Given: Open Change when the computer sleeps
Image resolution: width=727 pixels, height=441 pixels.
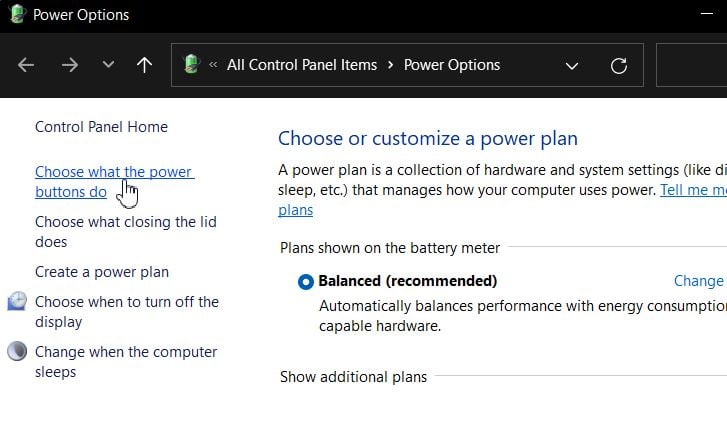Looking at the screenshot, I should coord(126,362).
